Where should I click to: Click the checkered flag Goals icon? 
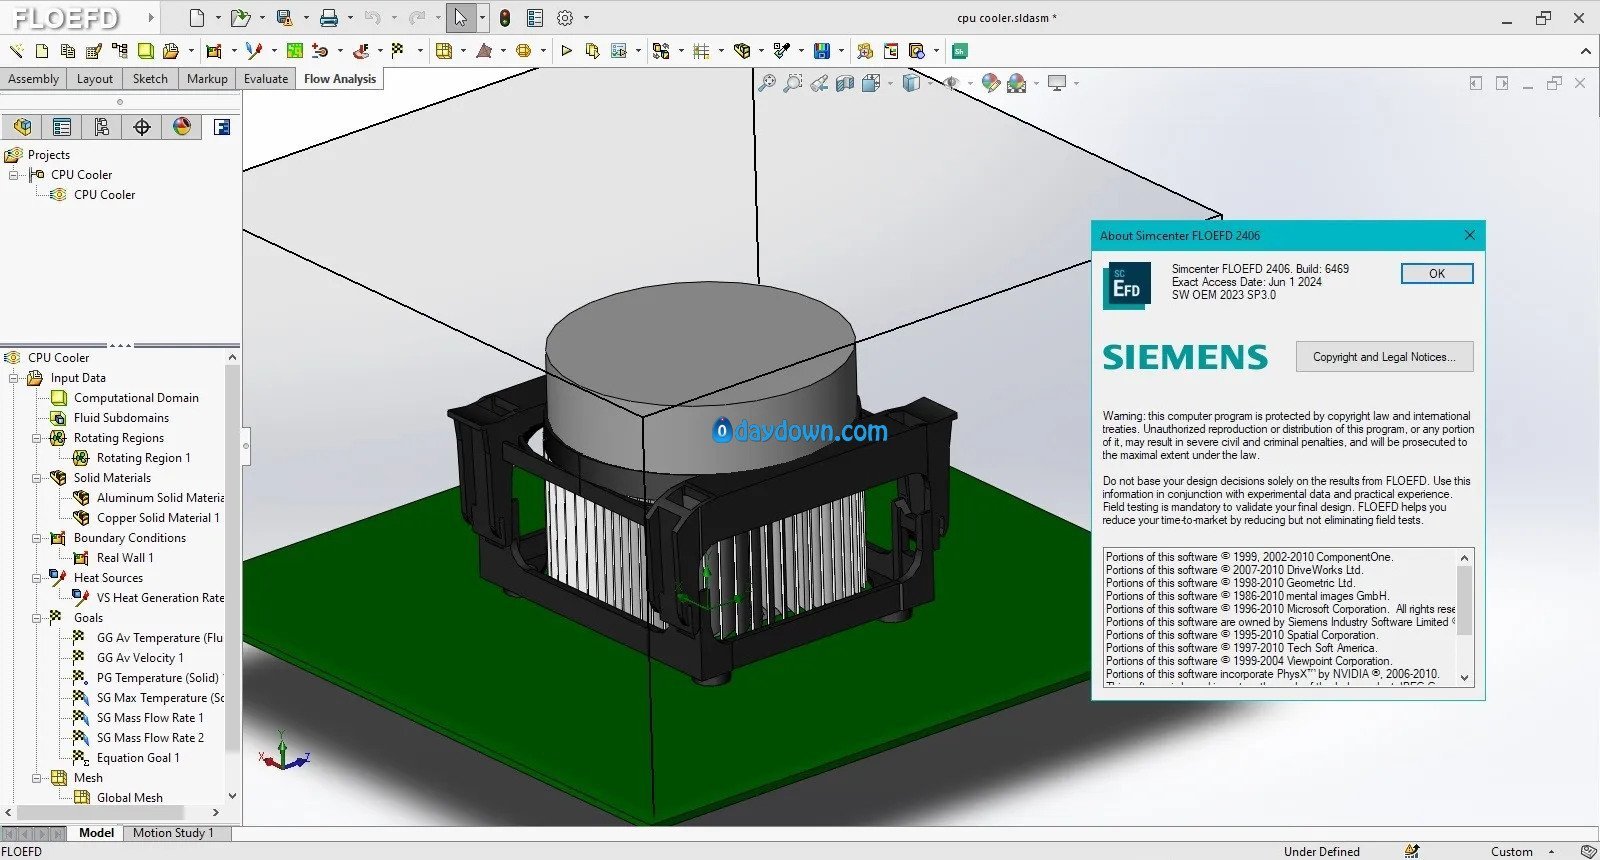(398, 50)
